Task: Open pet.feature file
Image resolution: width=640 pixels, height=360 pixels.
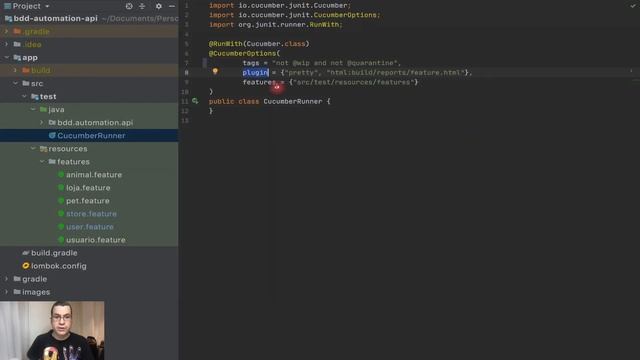Action: click(x=88, y=201)
